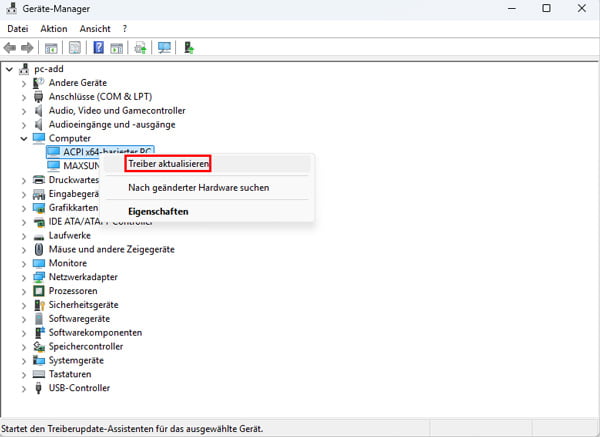Click the blue Help question mark icon
The image size is (600, 437).
coord(99,47)
